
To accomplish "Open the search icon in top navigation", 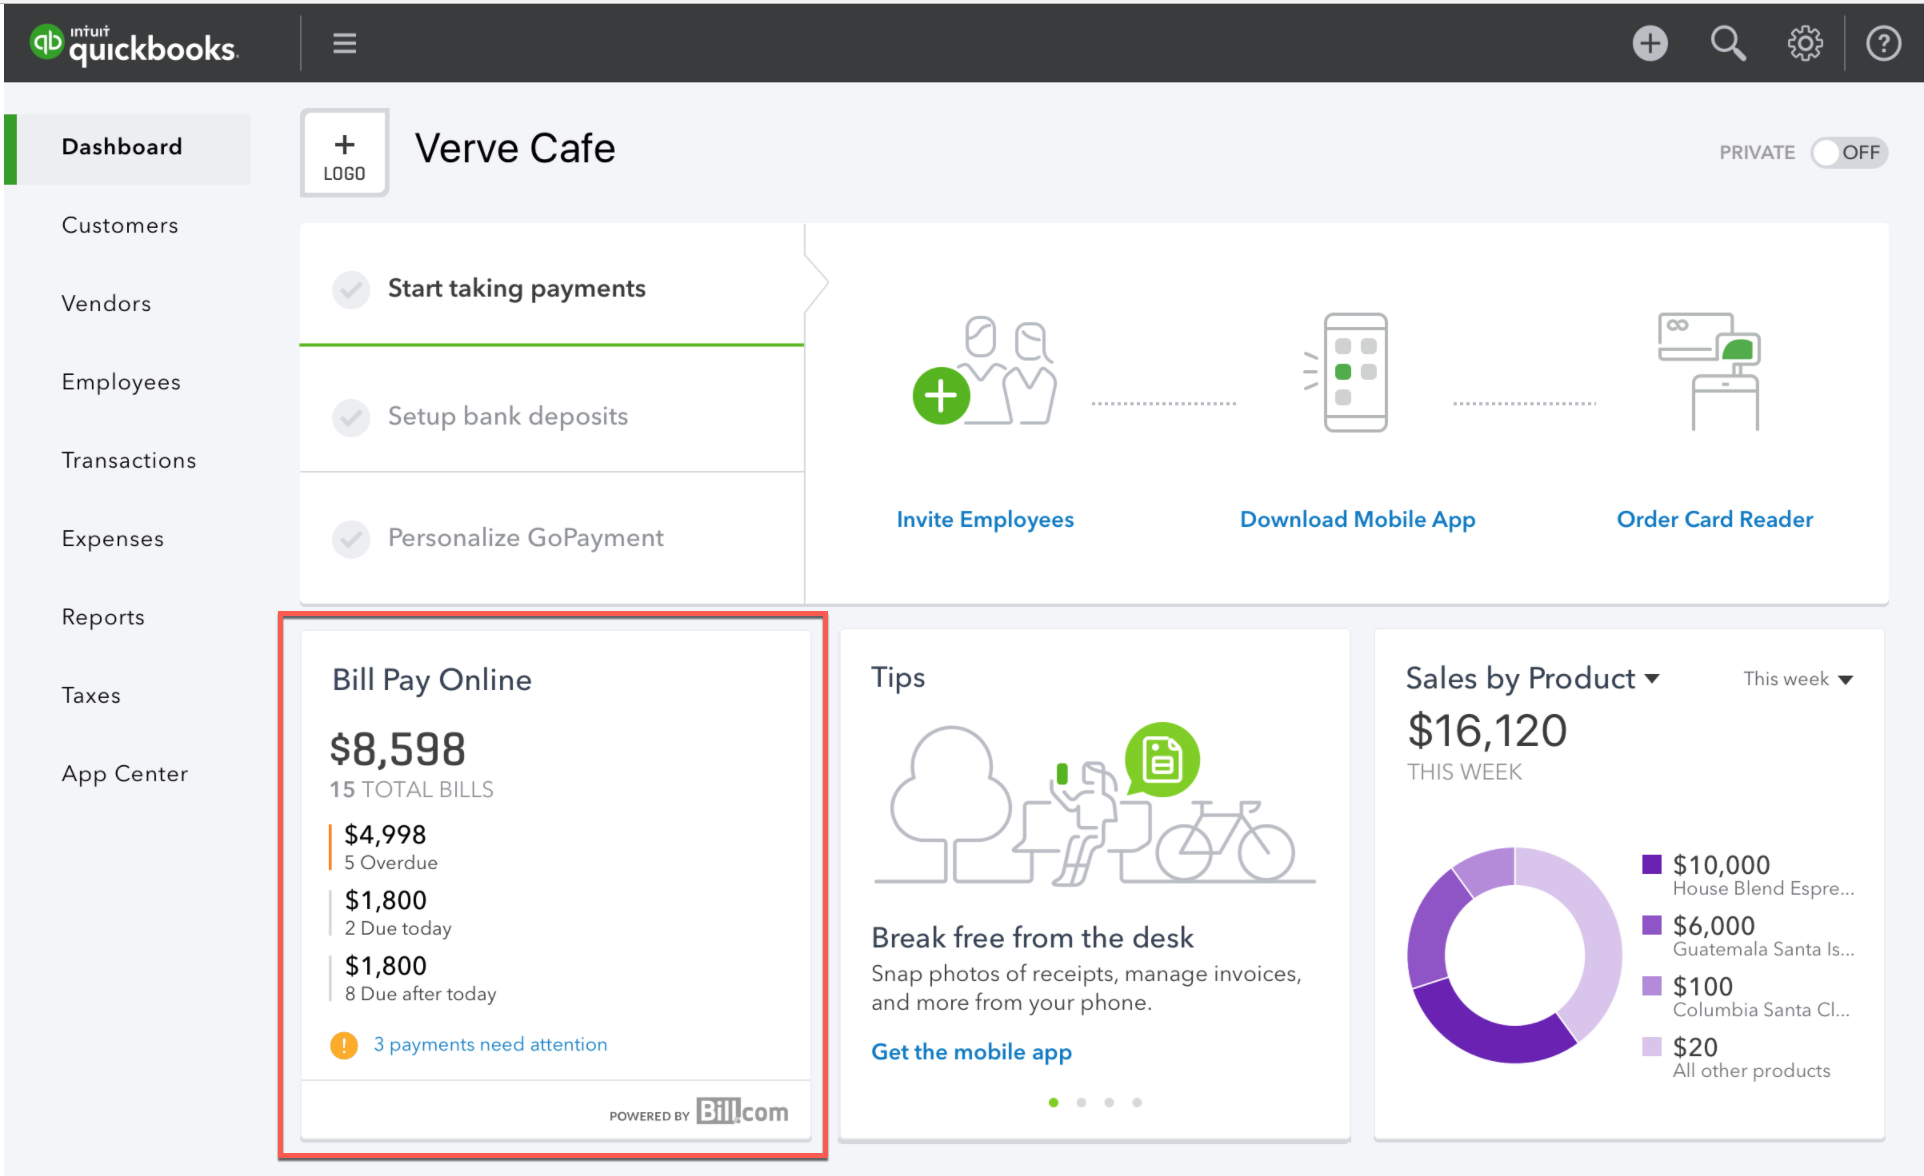I will [1730, 40].
